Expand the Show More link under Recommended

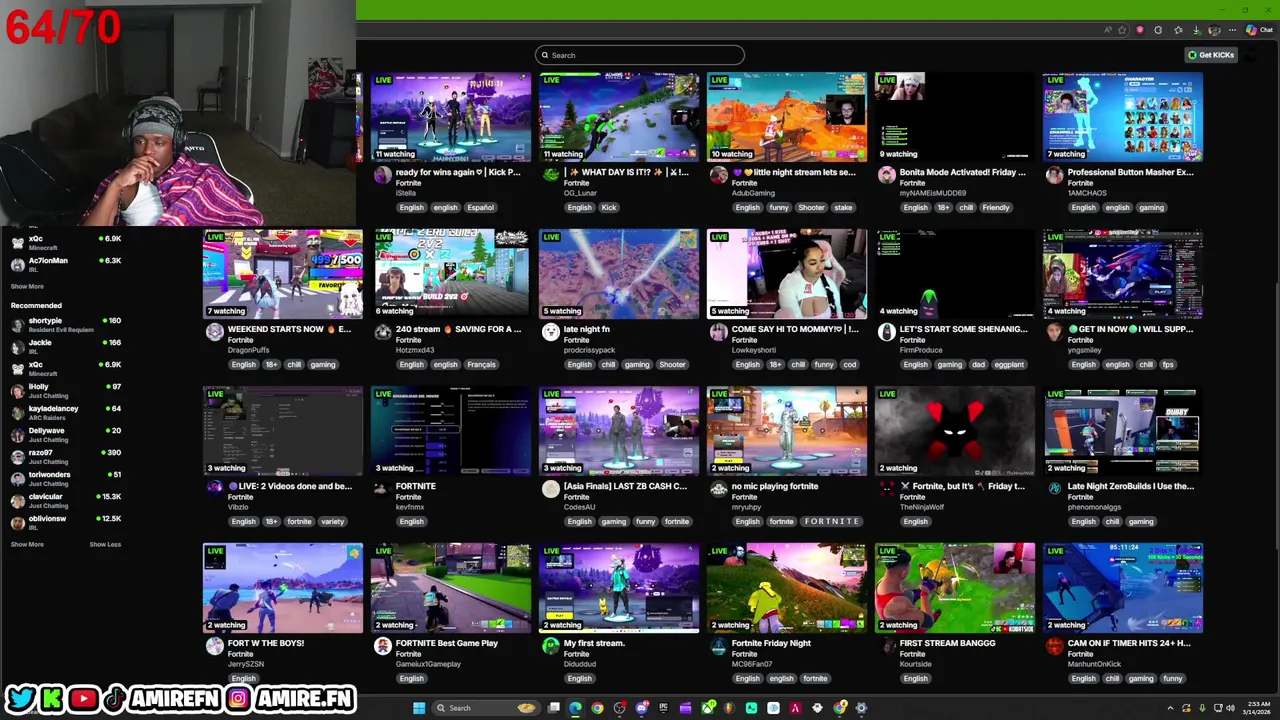pyautogui.click(x=27, y=544)
